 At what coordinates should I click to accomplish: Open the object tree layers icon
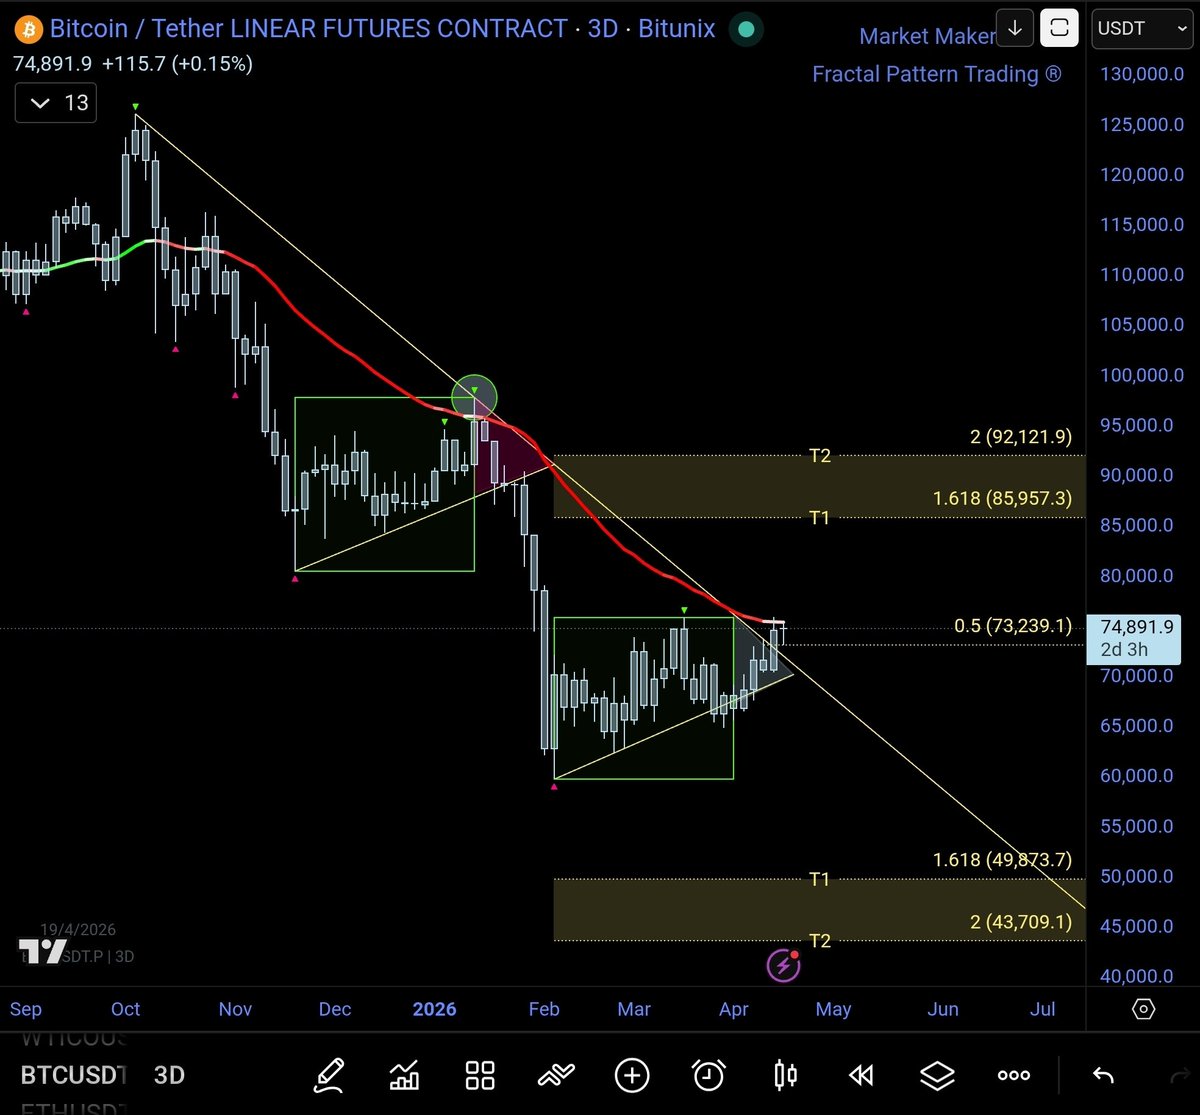(x=937, y=1075)
